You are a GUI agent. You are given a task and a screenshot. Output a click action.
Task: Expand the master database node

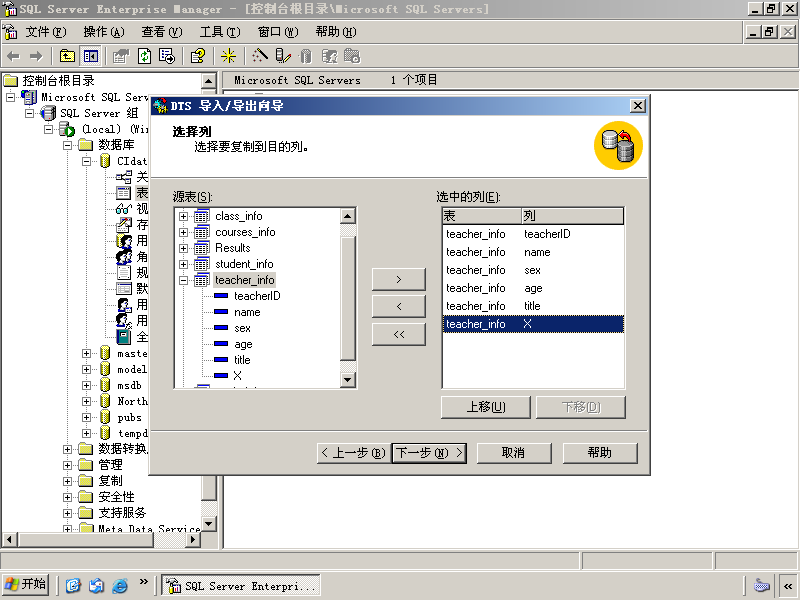coord(86,353)
